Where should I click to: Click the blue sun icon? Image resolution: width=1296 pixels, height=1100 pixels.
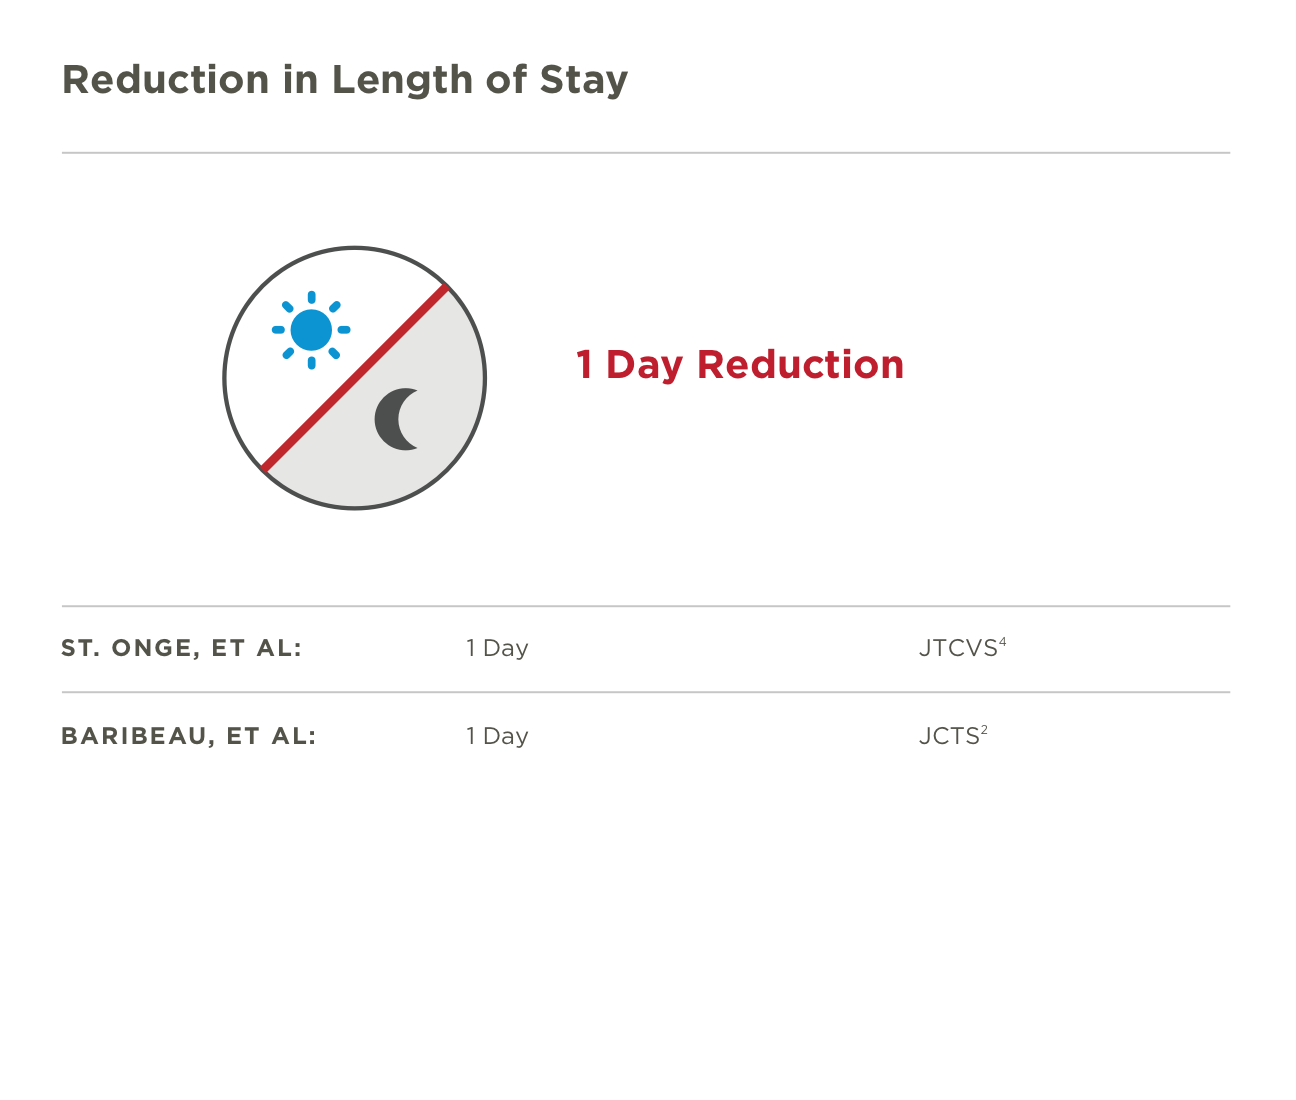tap(311, 330)
